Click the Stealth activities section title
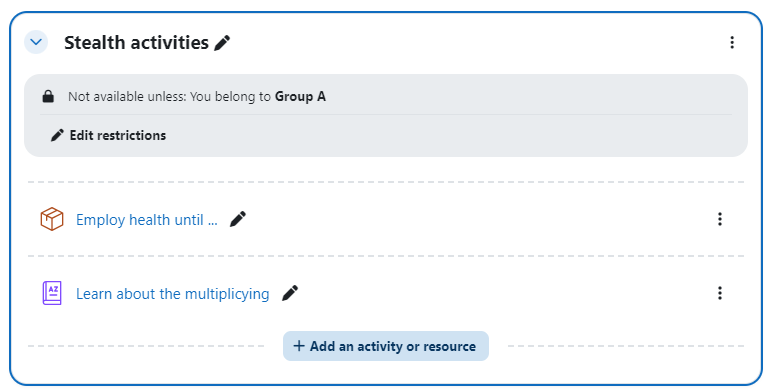The height and width of the screenshot is (392, 767). [x=136, y=43]
